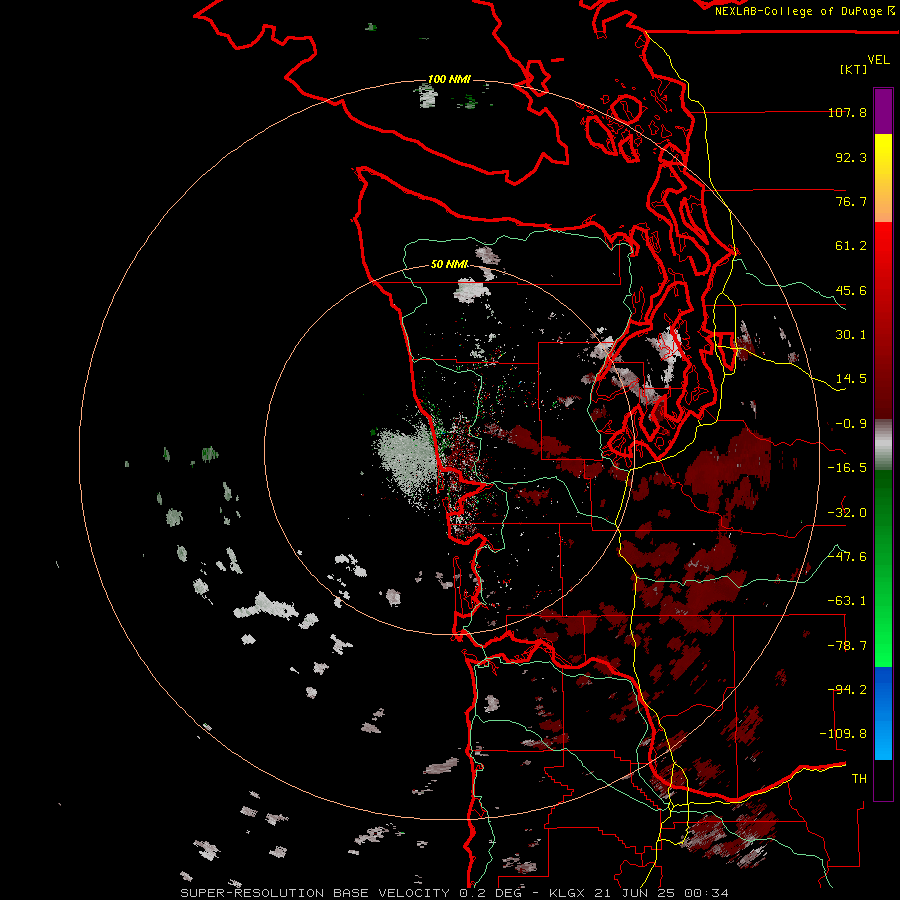Select the -16.5 scale value

[847, 468]
